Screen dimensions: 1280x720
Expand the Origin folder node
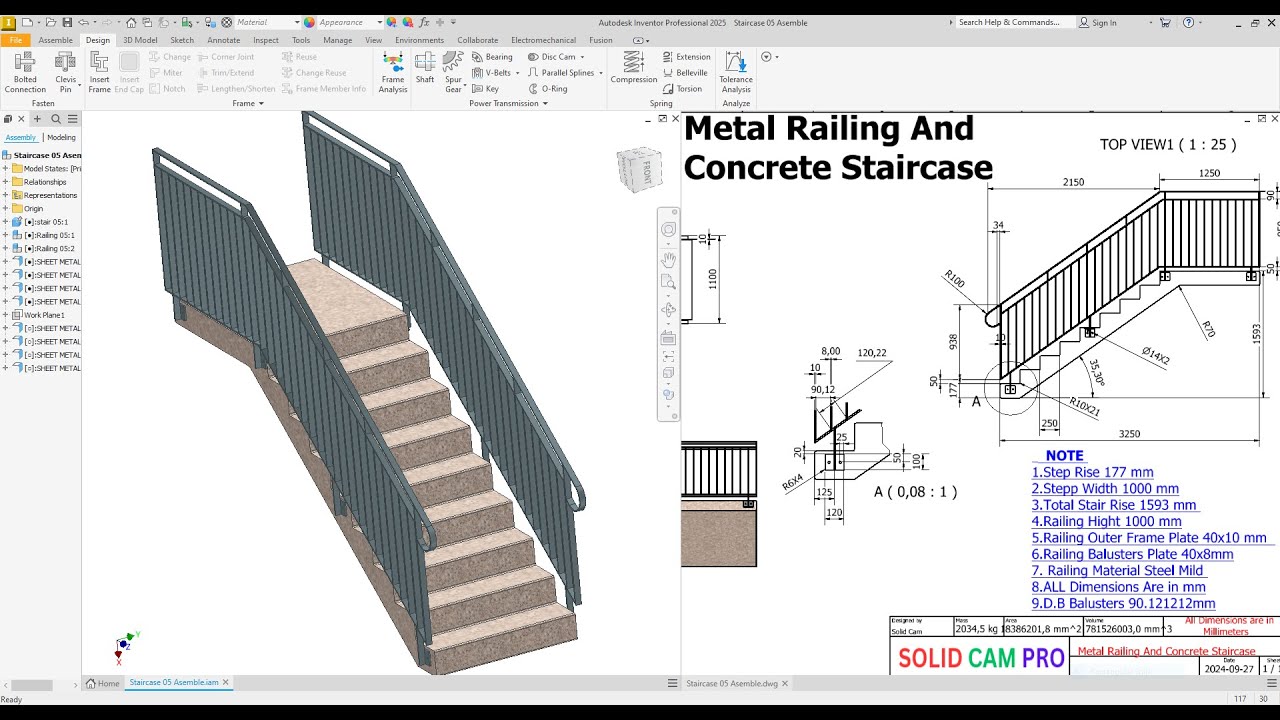tap(5, 209)
